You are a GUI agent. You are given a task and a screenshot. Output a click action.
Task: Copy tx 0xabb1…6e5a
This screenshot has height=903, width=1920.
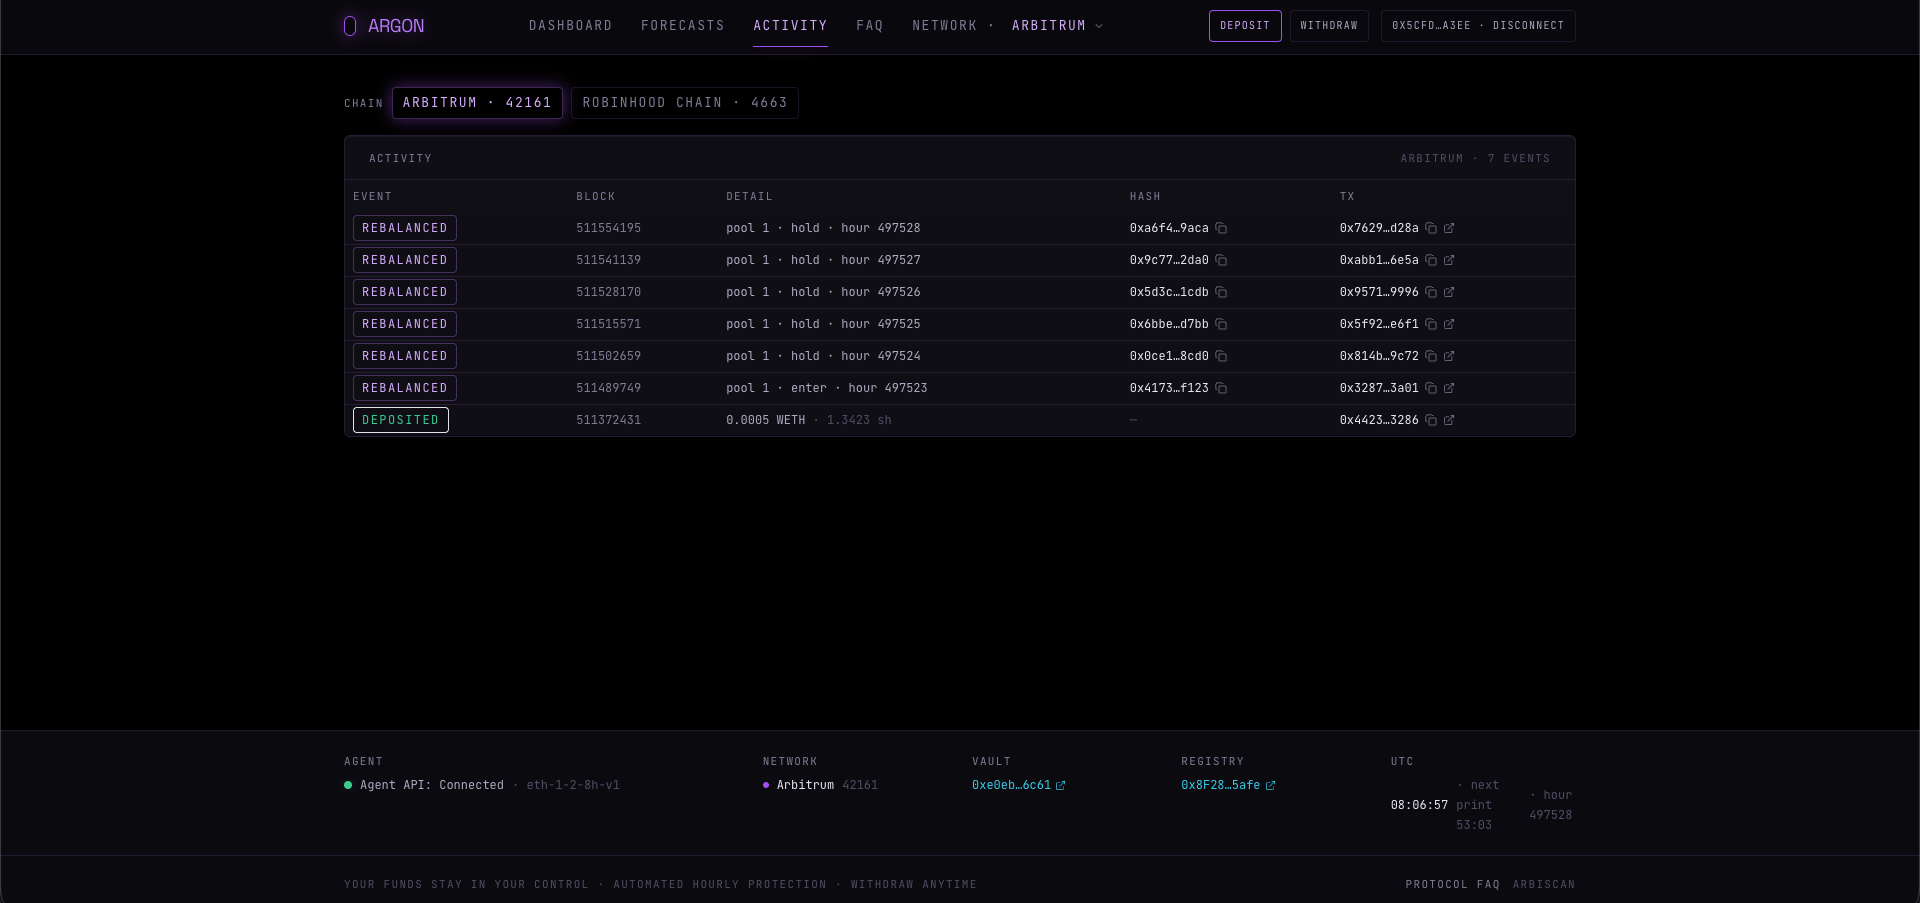1431,260
